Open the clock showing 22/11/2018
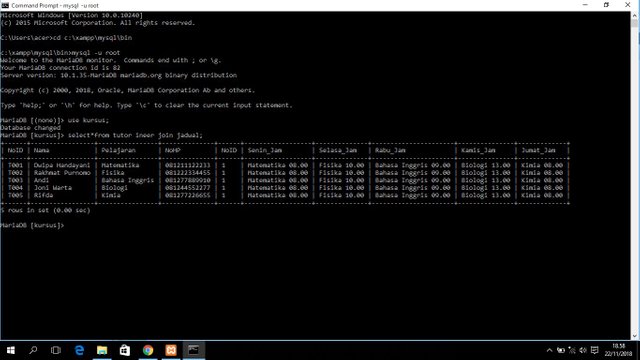 coord(618,350)
